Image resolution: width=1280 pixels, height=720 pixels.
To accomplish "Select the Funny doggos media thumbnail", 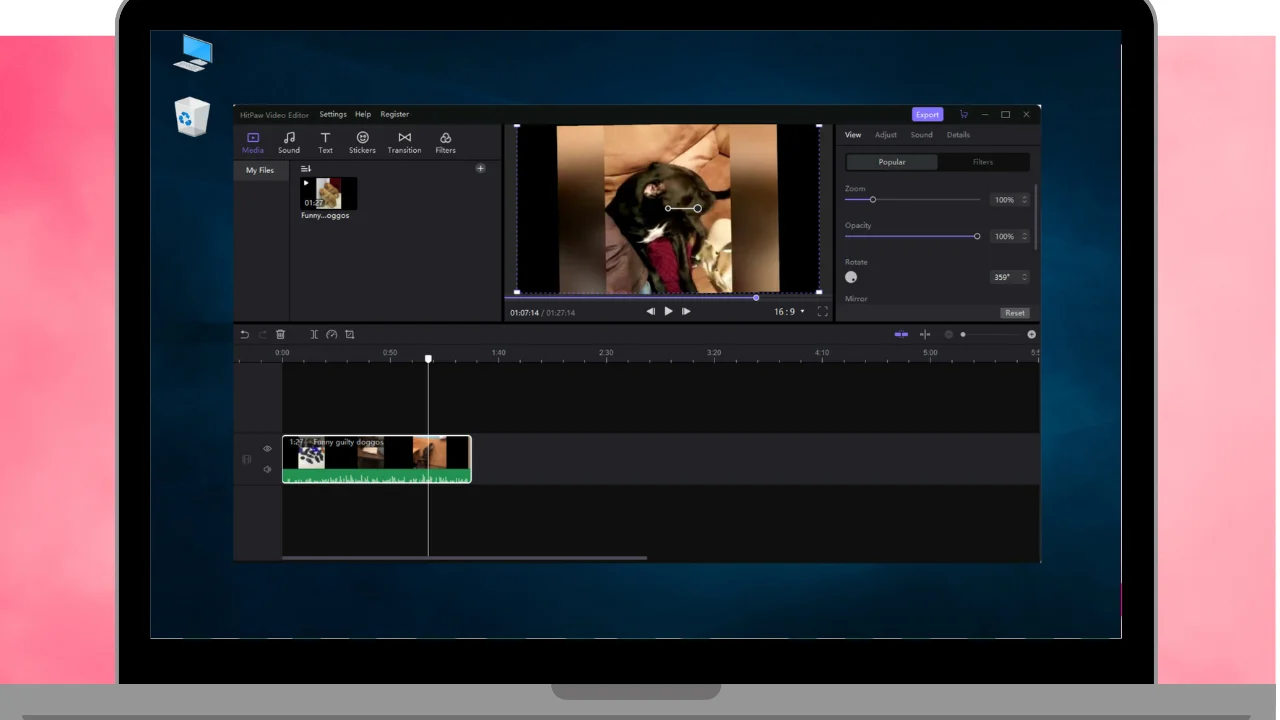I will (x=329, y=193).
